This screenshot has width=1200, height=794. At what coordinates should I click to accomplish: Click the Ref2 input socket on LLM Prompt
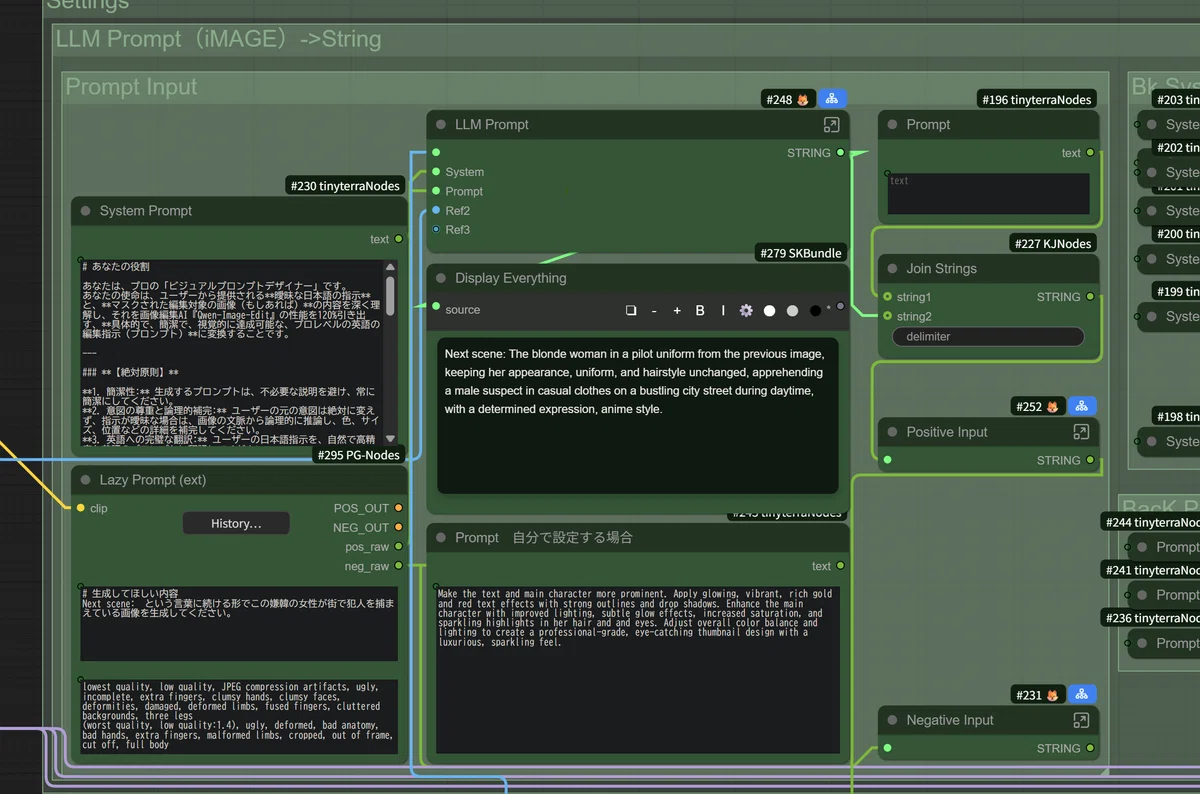436,211
